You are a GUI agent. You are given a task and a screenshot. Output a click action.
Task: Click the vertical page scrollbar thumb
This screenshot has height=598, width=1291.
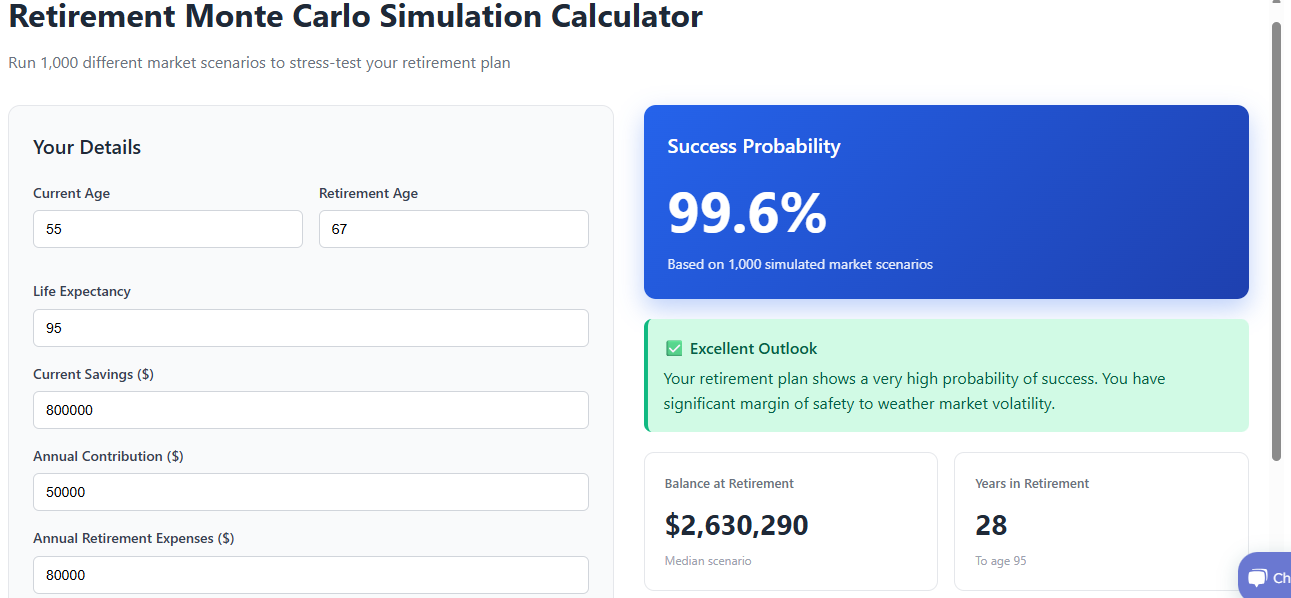1276,240
